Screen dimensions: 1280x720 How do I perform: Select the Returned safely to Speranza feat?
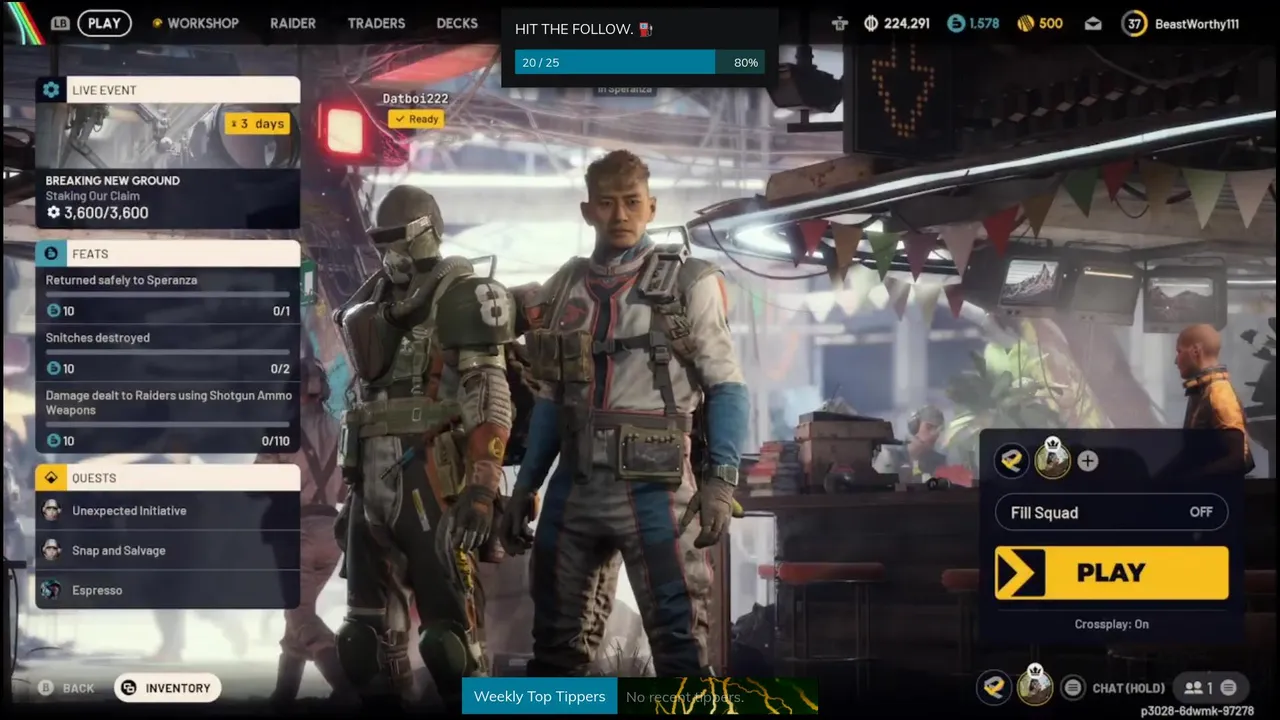click(x=168, y=295)
